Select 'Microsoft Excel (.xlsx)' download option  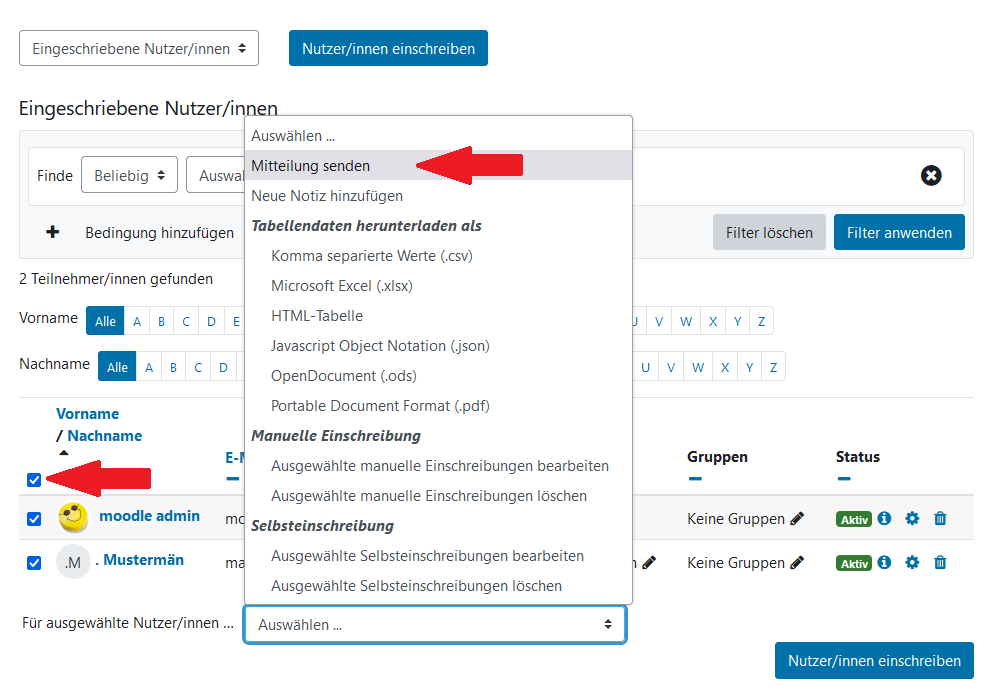click(342, 286)
